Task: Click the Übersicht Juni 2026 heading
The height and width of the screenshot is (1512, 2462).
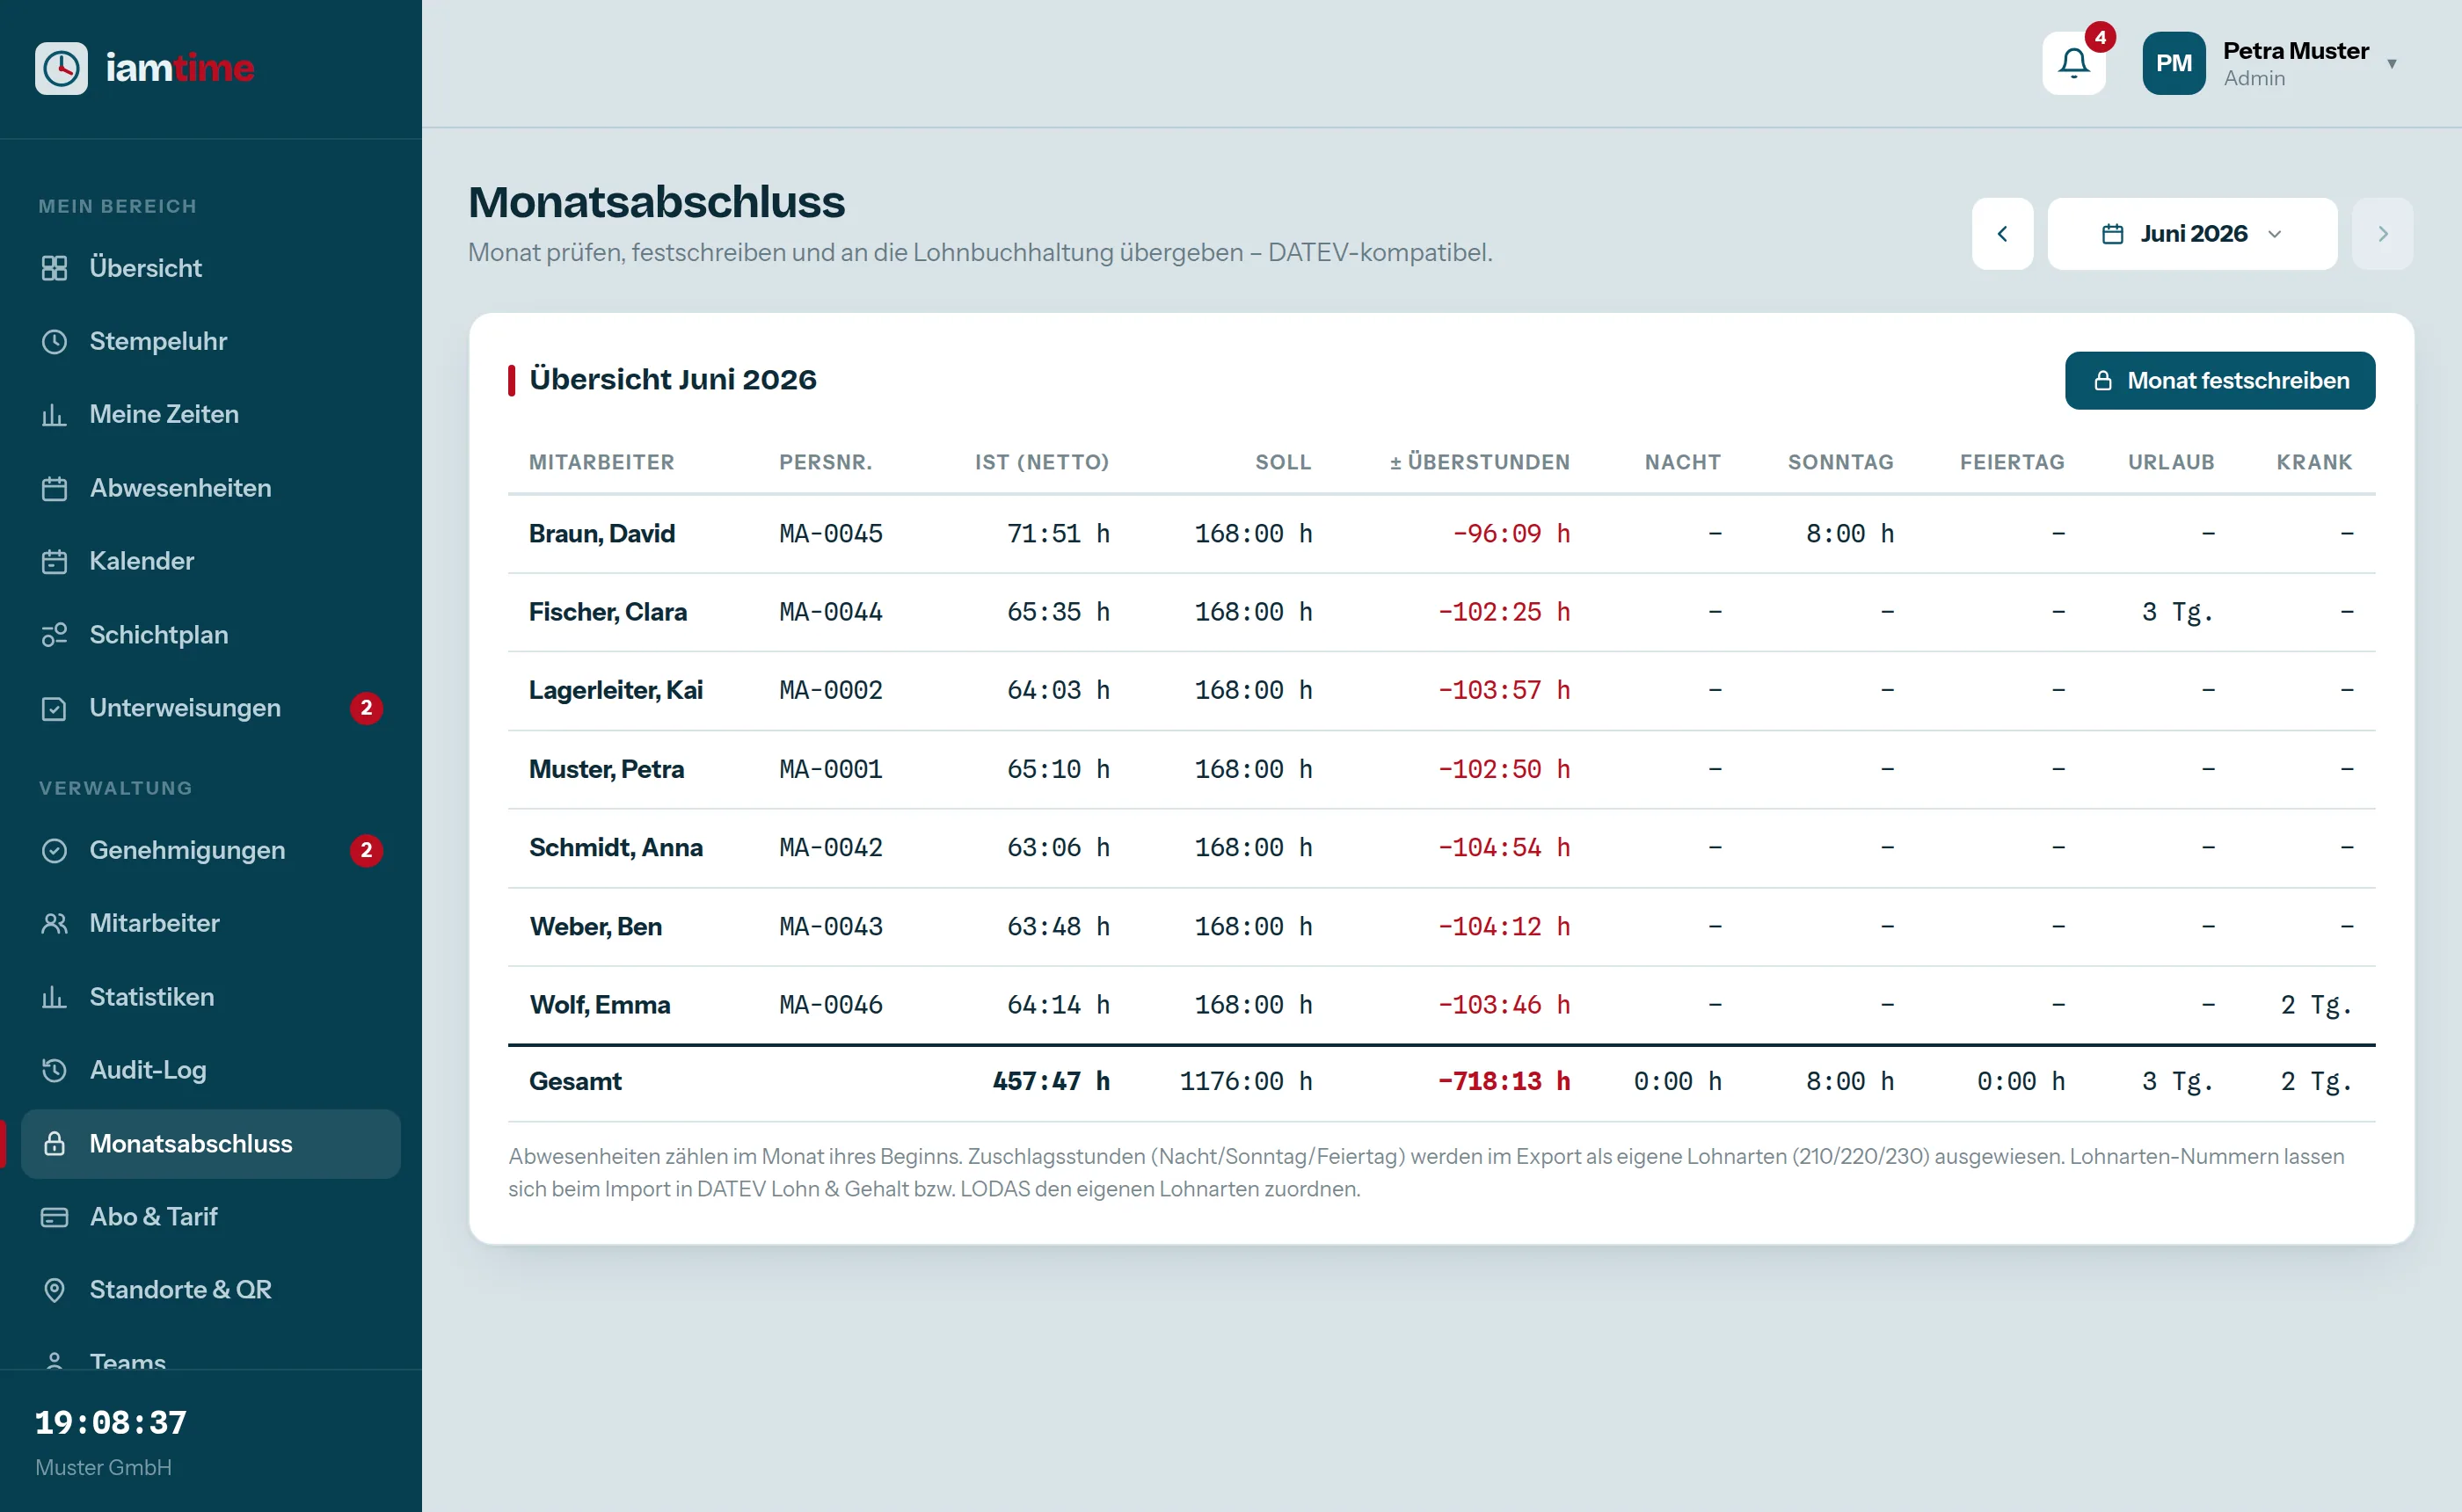Action: 673,380
